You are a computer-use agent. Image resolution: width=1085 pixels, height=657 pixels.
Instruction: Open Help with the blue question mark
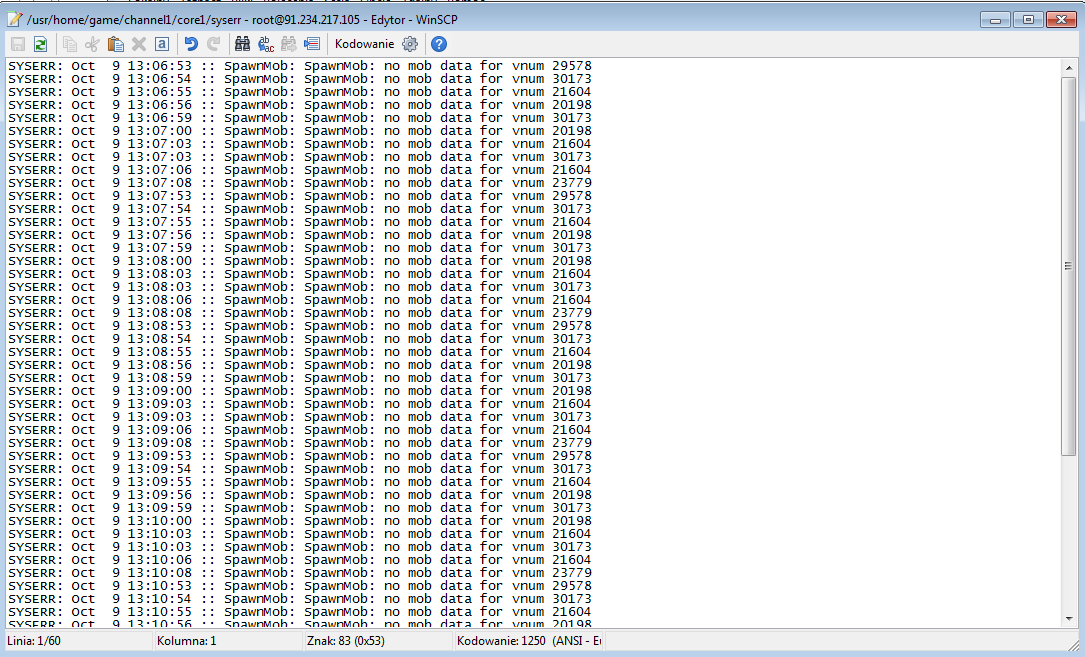439,44
